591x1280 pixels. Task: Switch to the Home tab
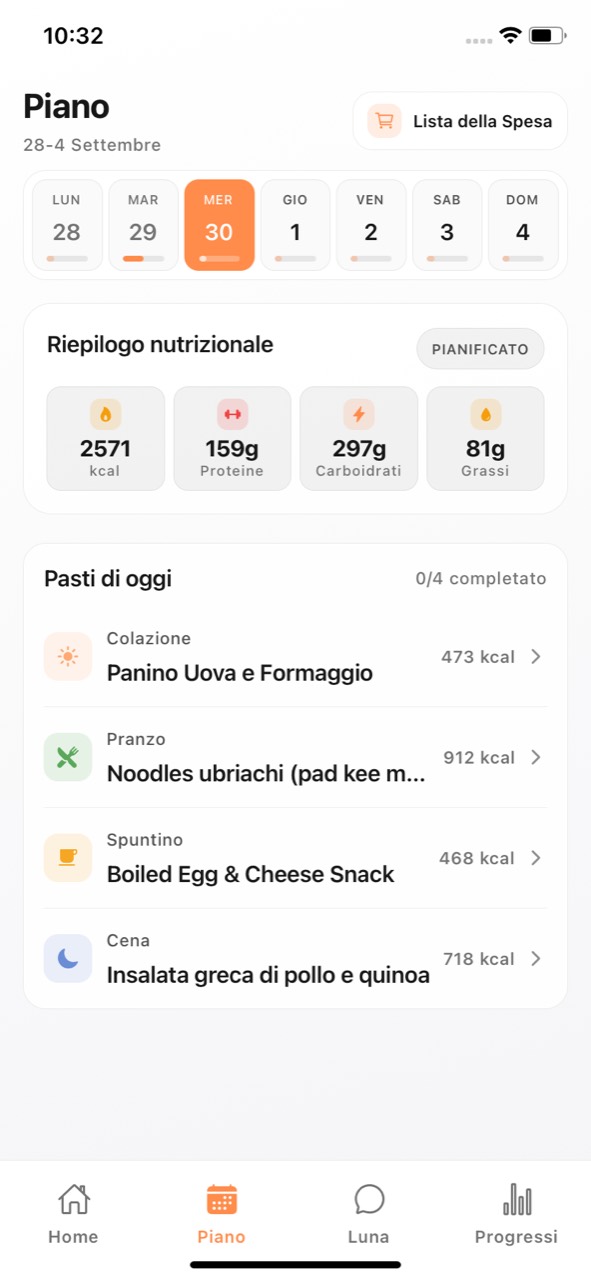(73, 1214)
